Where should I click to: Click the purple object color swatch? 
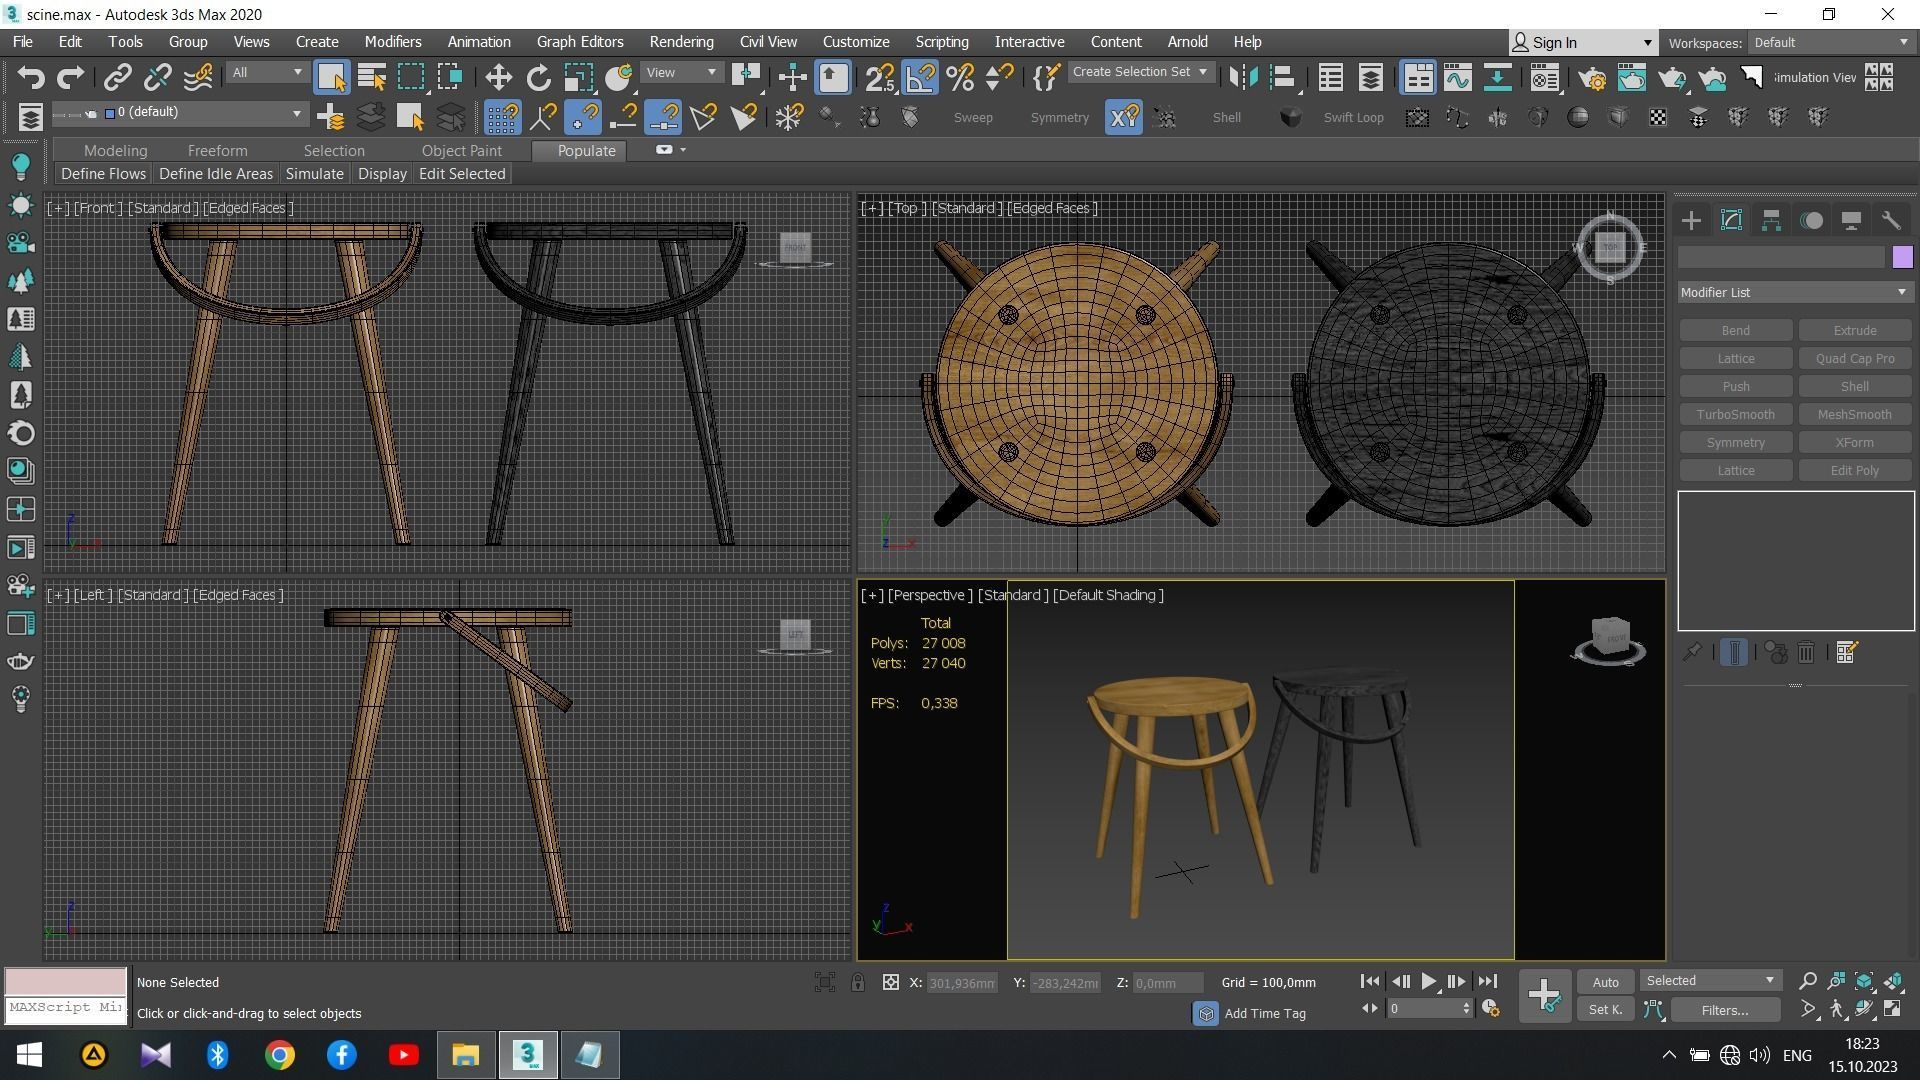1902,258
